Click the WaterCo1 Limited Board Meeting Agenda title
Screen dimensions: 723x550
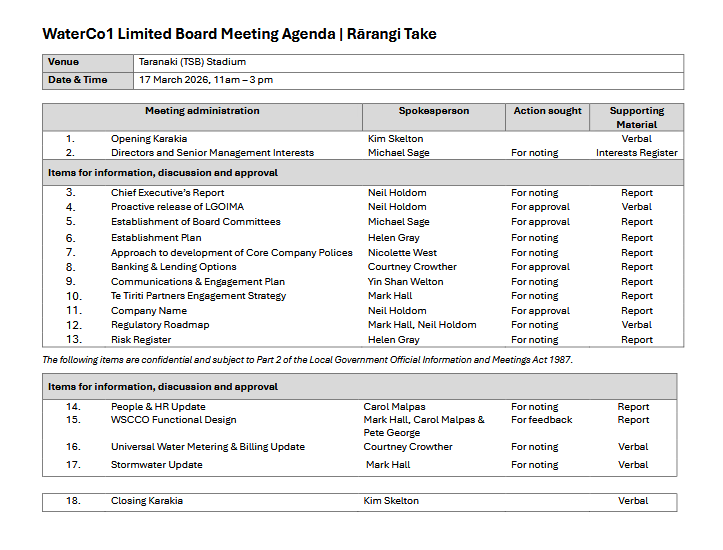pyautogui.click(x=239, y=34)
